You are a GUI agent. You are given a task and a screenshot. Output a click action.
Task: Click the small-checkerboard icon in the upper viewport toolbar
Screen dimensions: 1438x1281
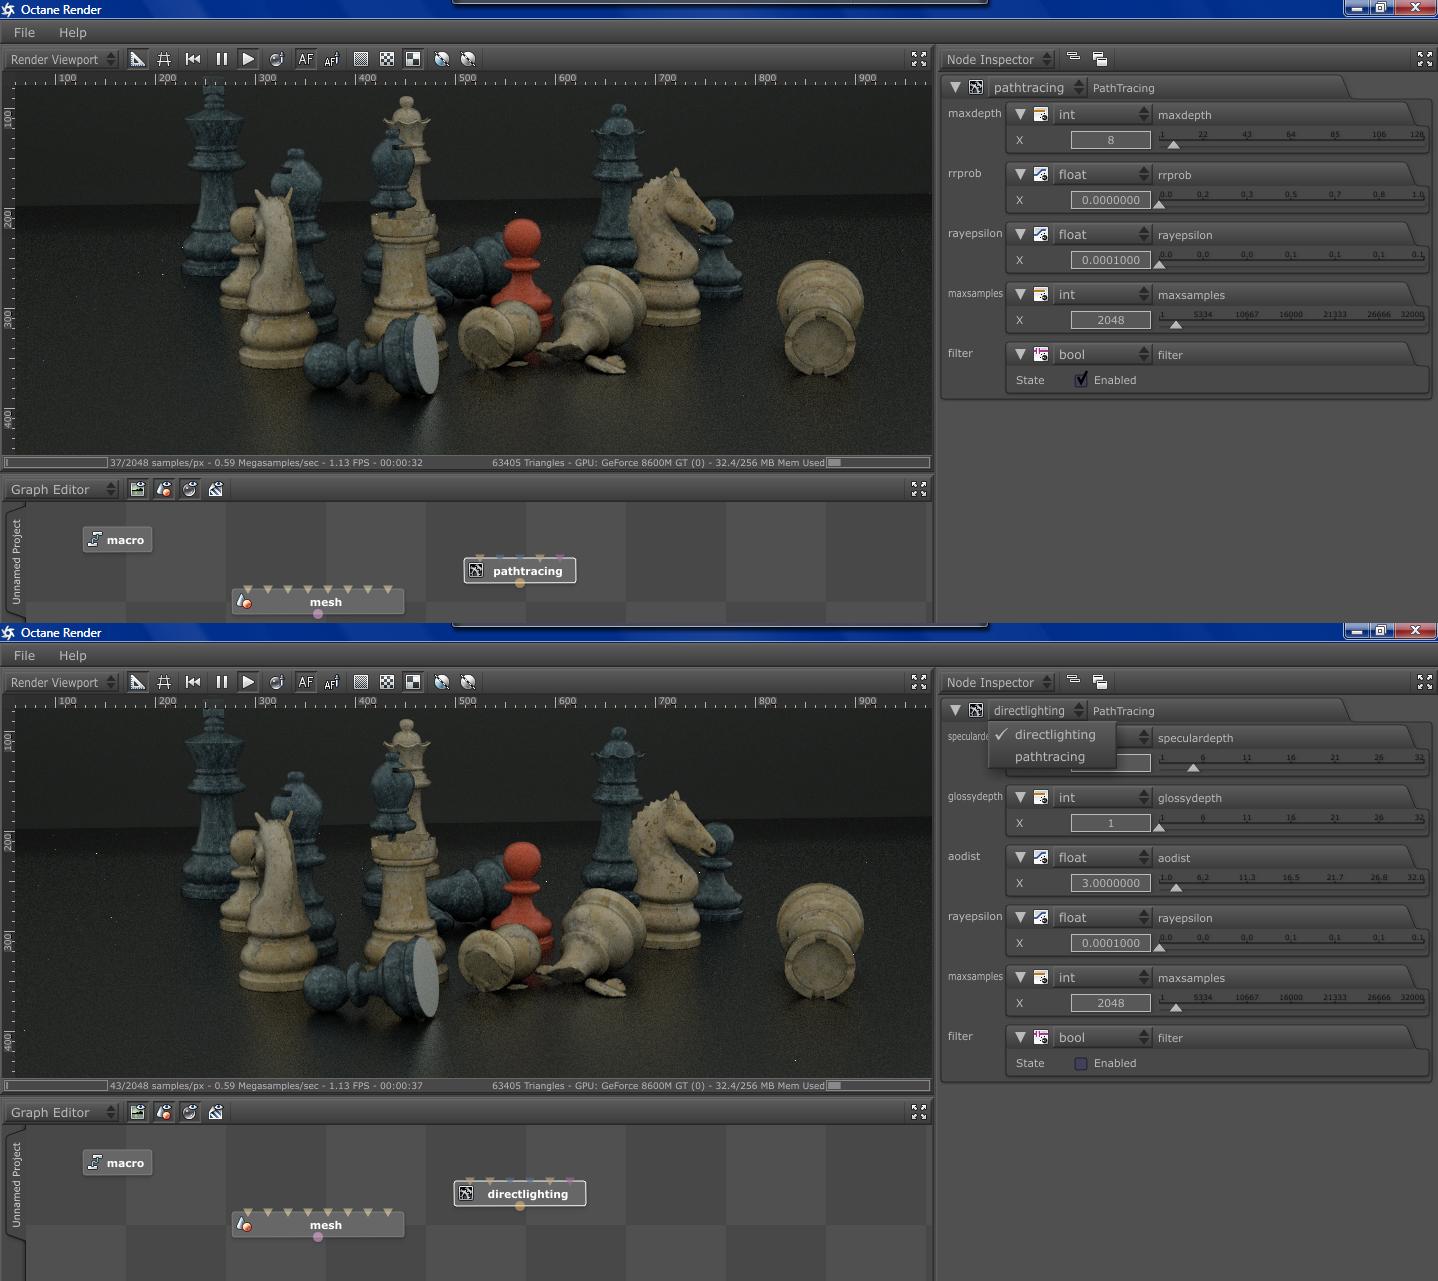click(x=387, y=59)
